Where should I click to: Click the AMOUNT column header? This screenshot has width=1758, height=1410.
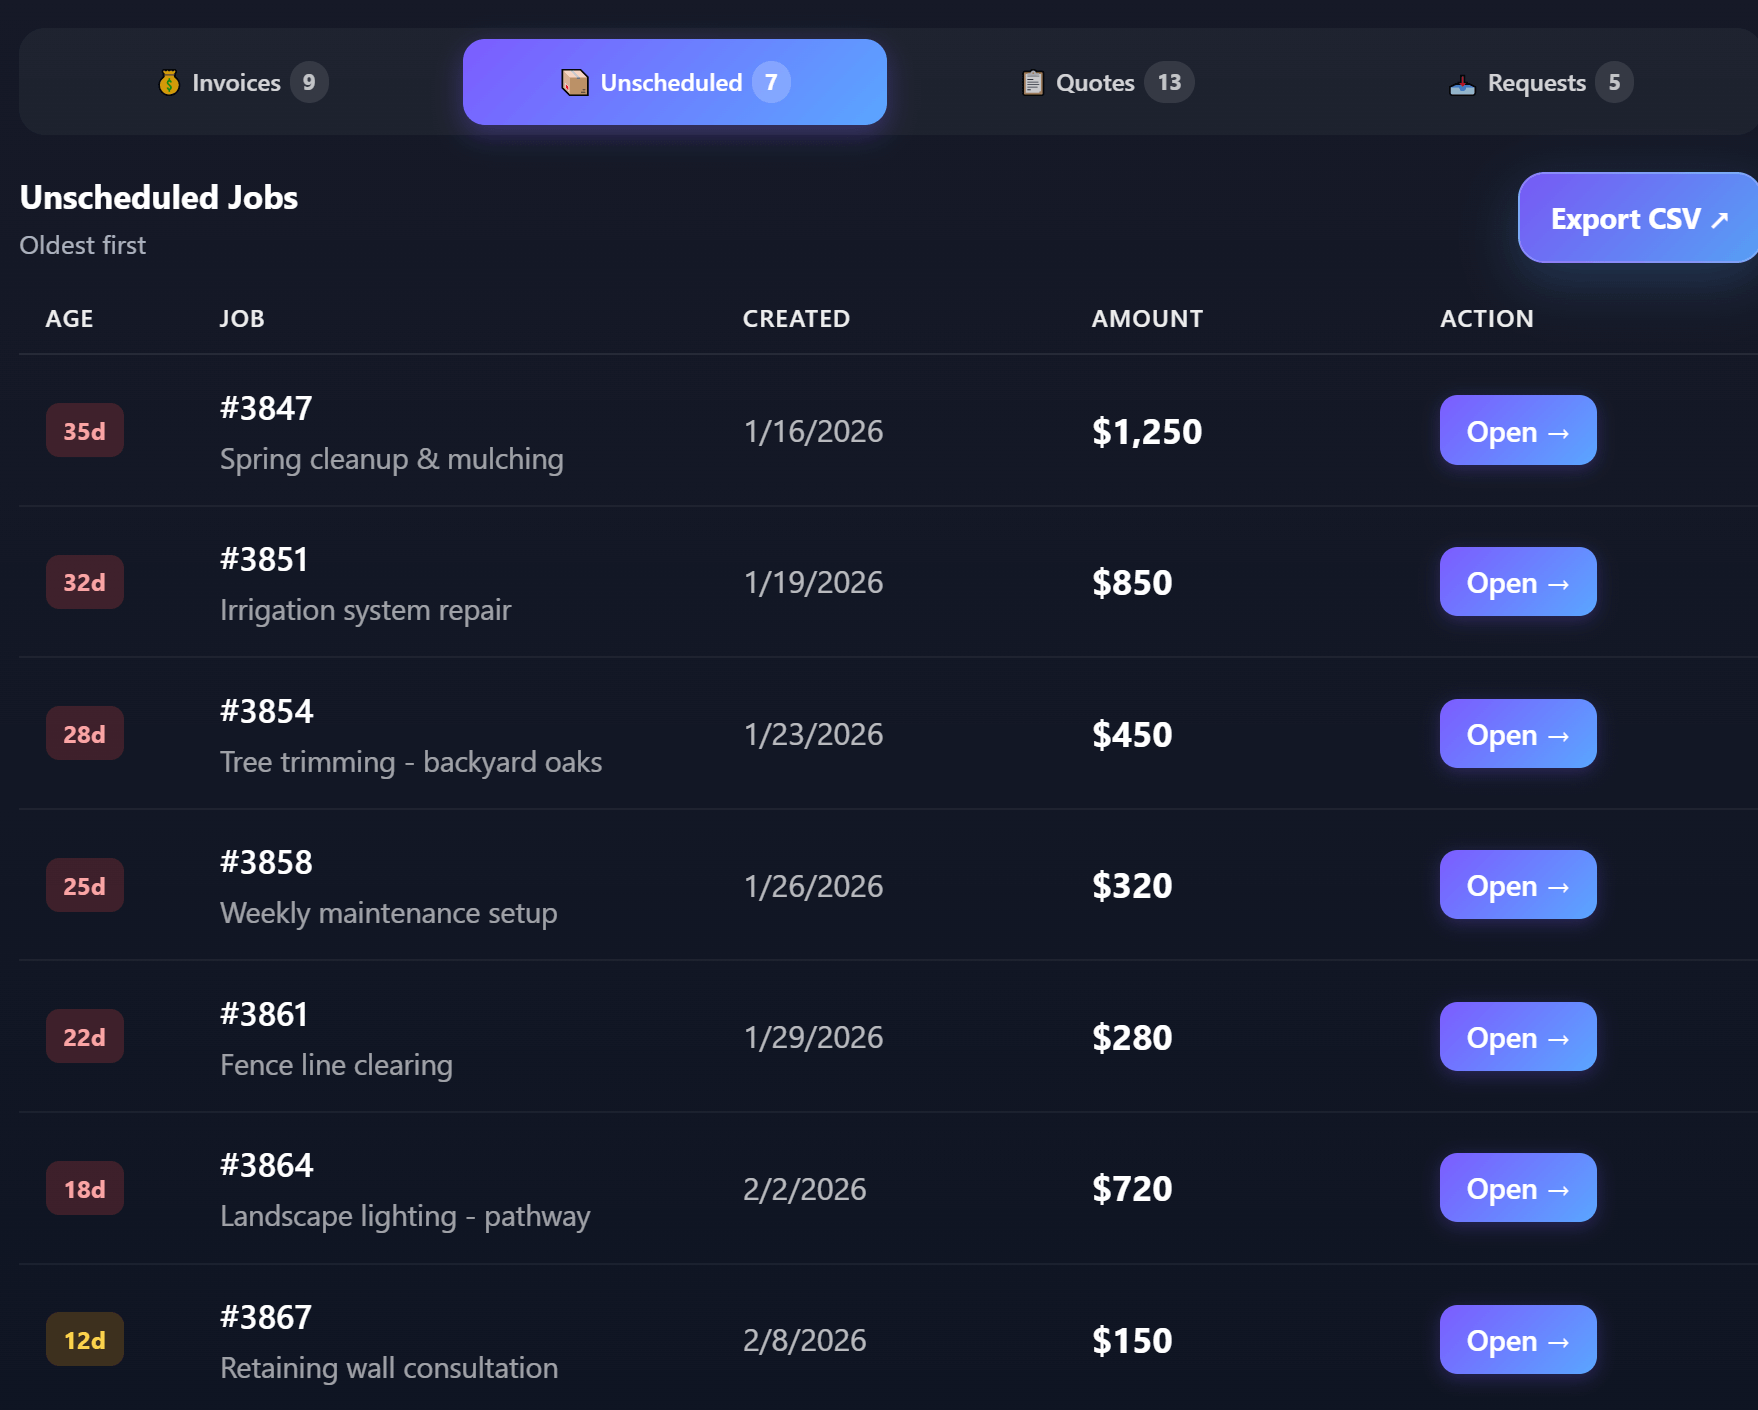coord(1147,319)
